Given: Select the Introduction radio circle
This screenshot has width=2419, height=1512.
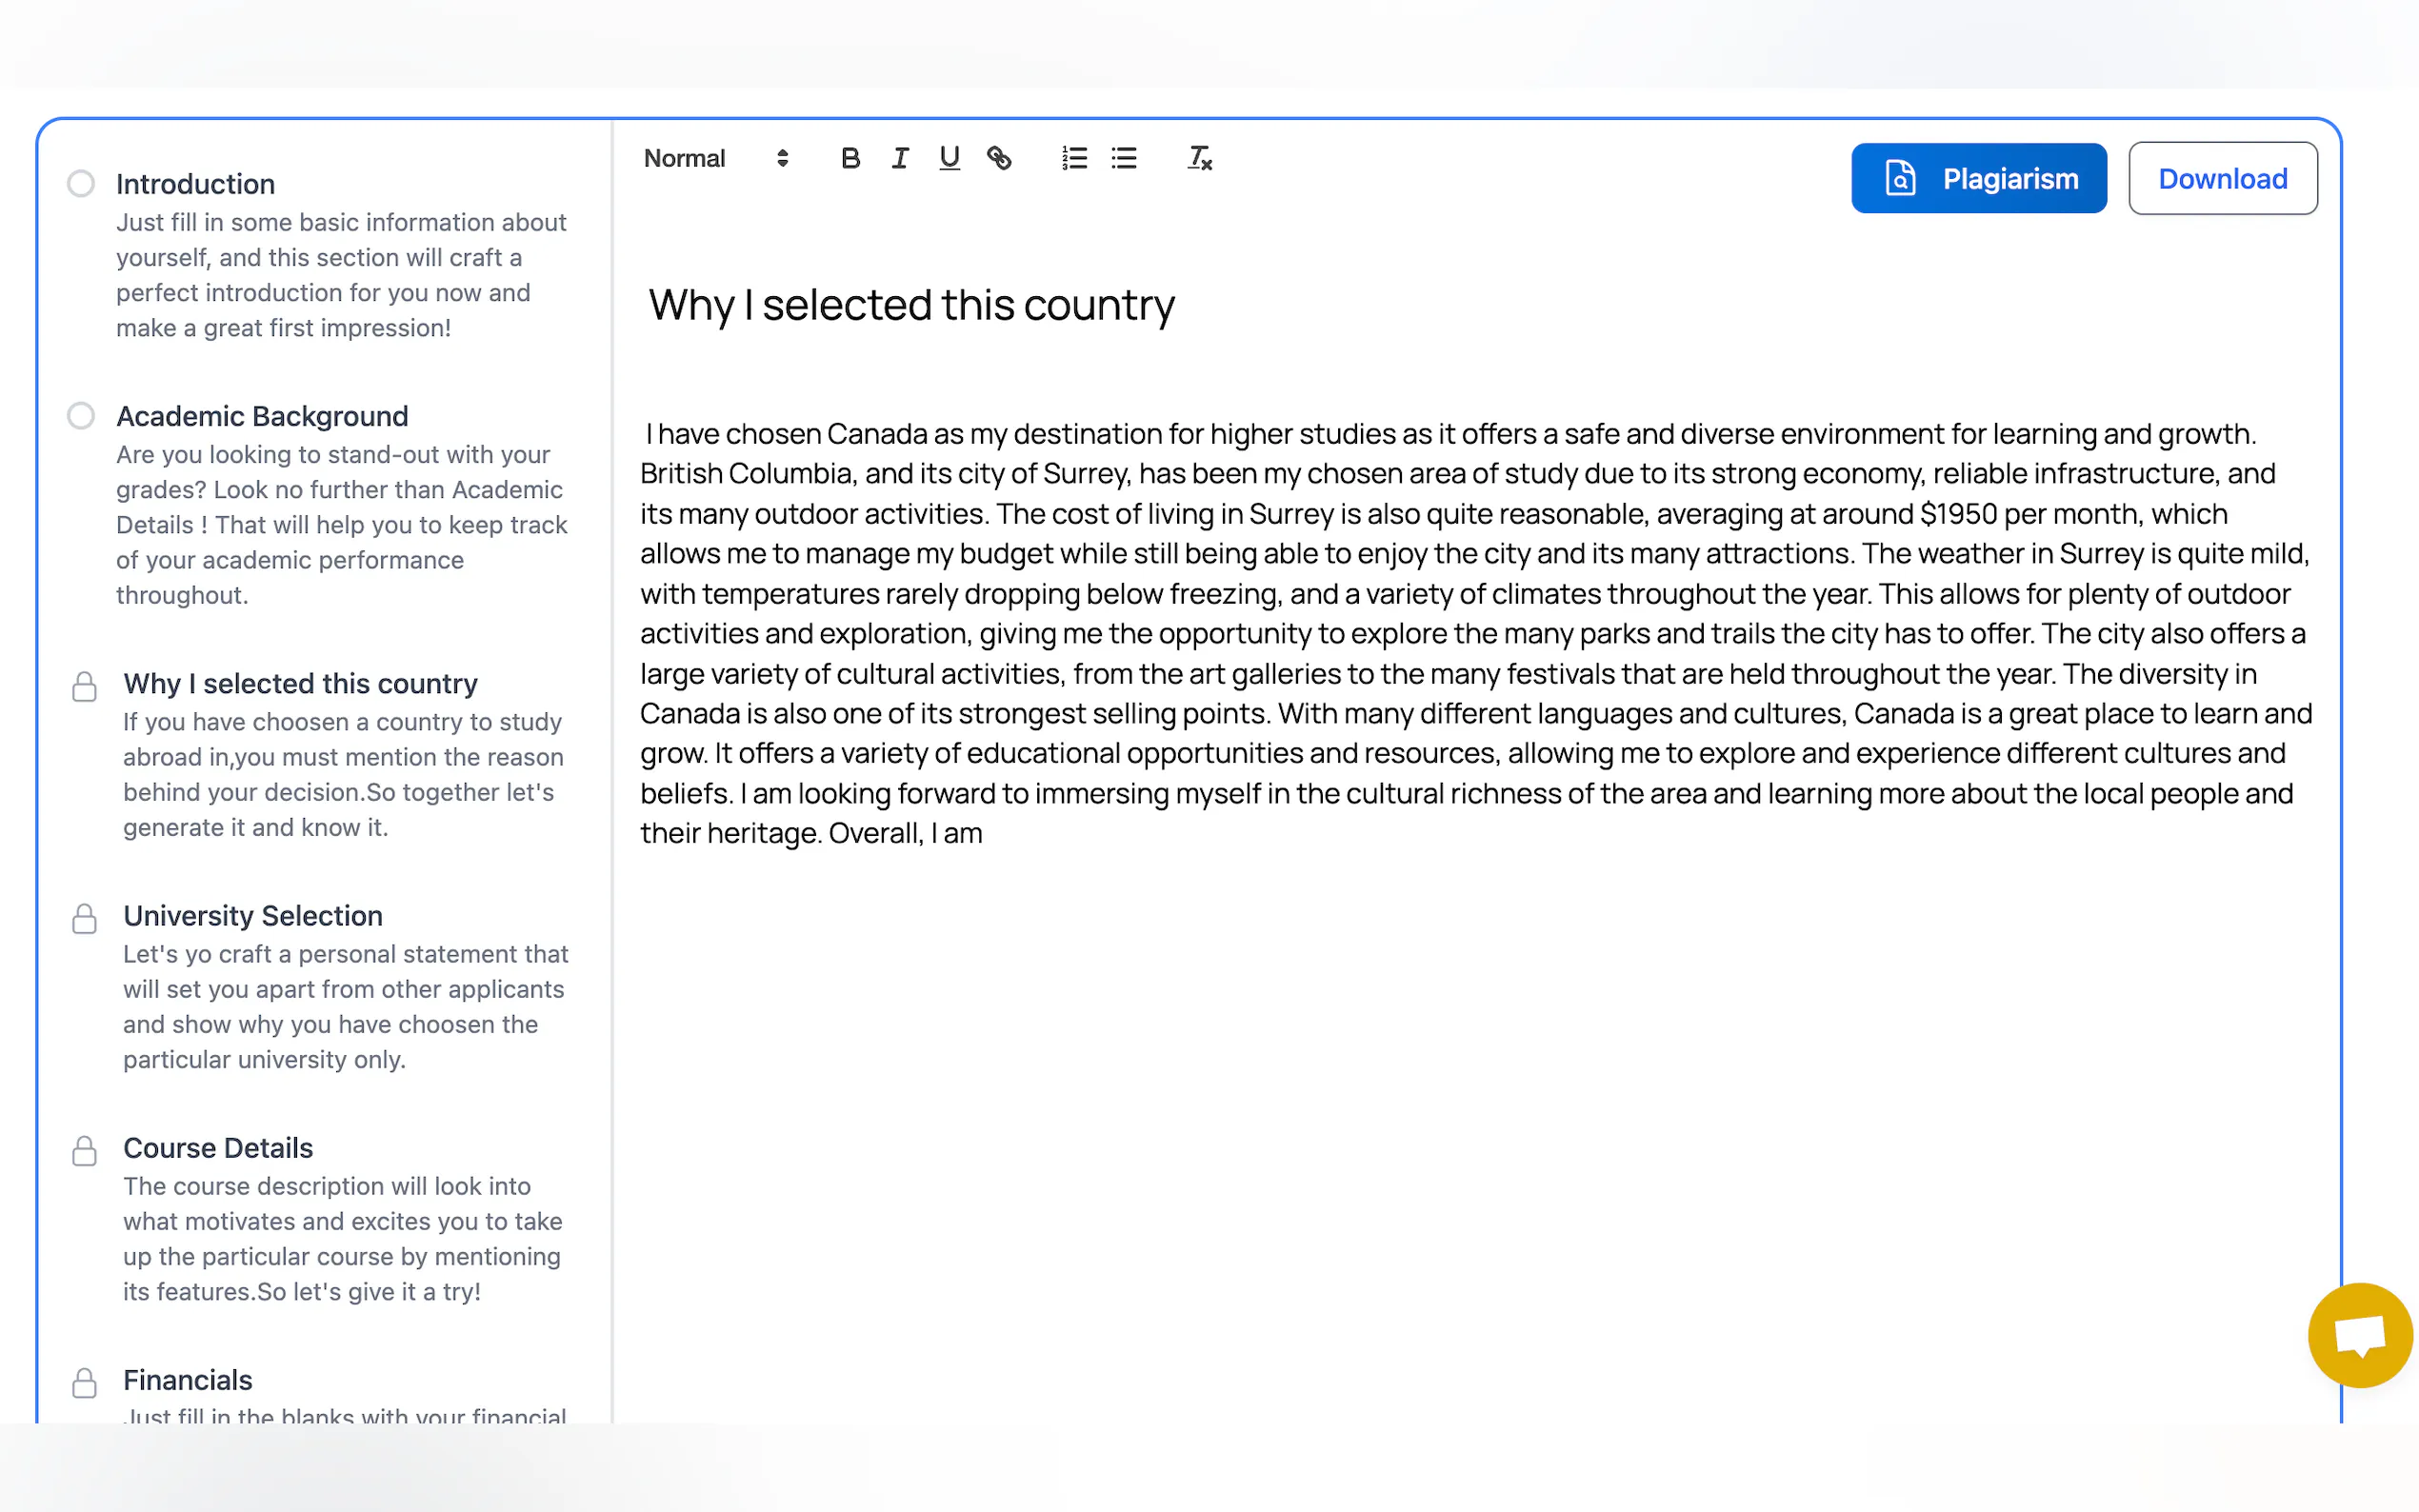Looking at the screenshot, I should [81, 184].
